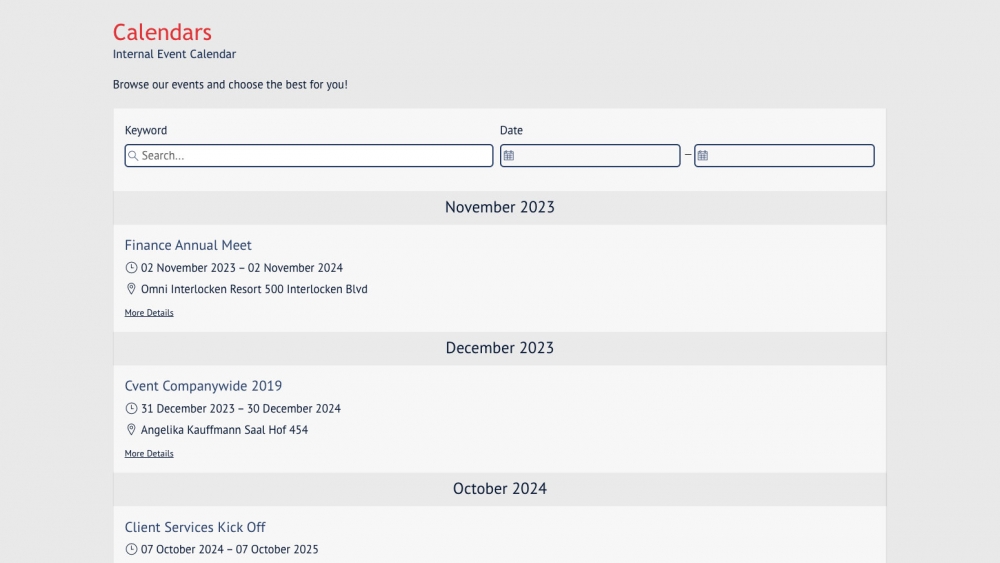Click clock icon for Client Services Kick Off
The height and width of the screenshot is (563, 1000).
(131, 549)
